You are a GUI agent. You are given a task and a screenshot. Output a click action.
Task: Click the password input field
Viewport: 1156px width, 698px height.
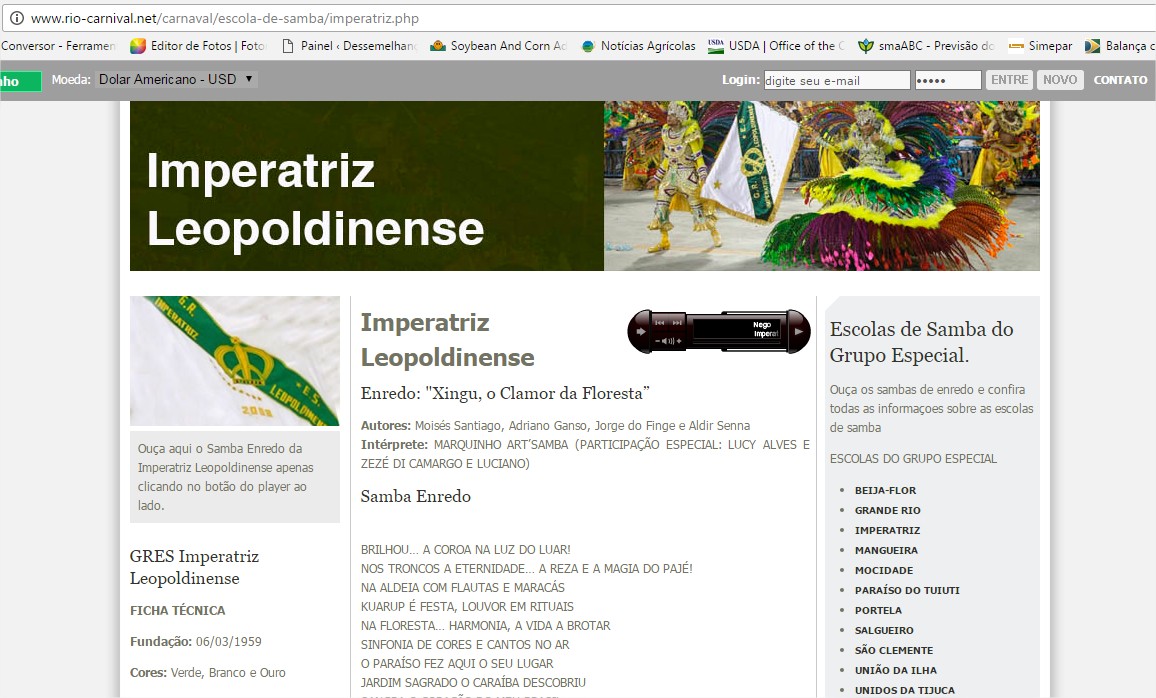[x=947, y=80]
